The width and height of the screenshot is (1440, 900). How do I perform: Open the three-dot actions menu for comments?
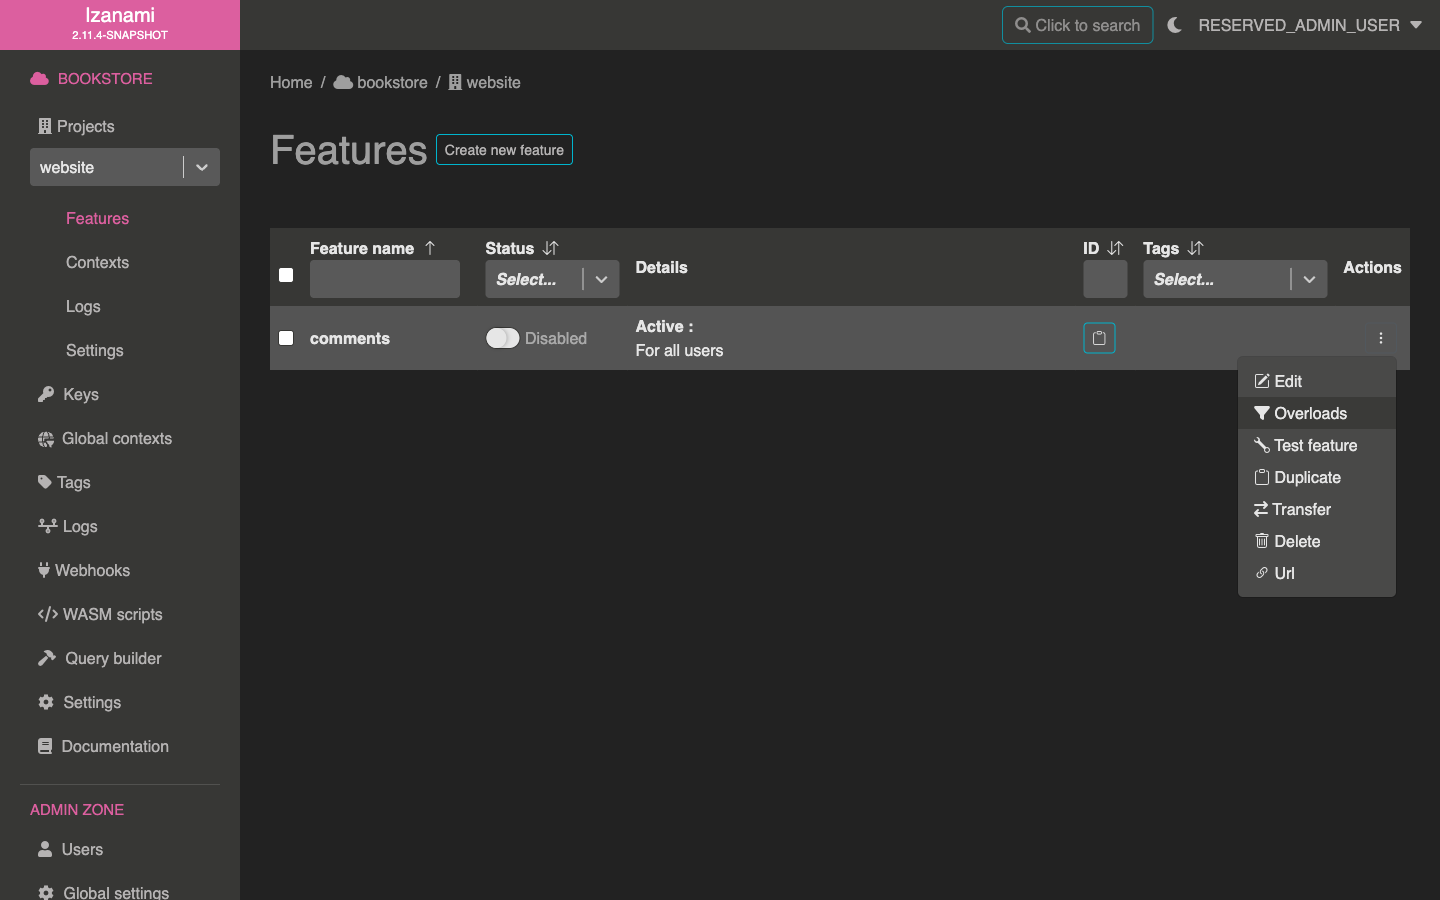1380,338
